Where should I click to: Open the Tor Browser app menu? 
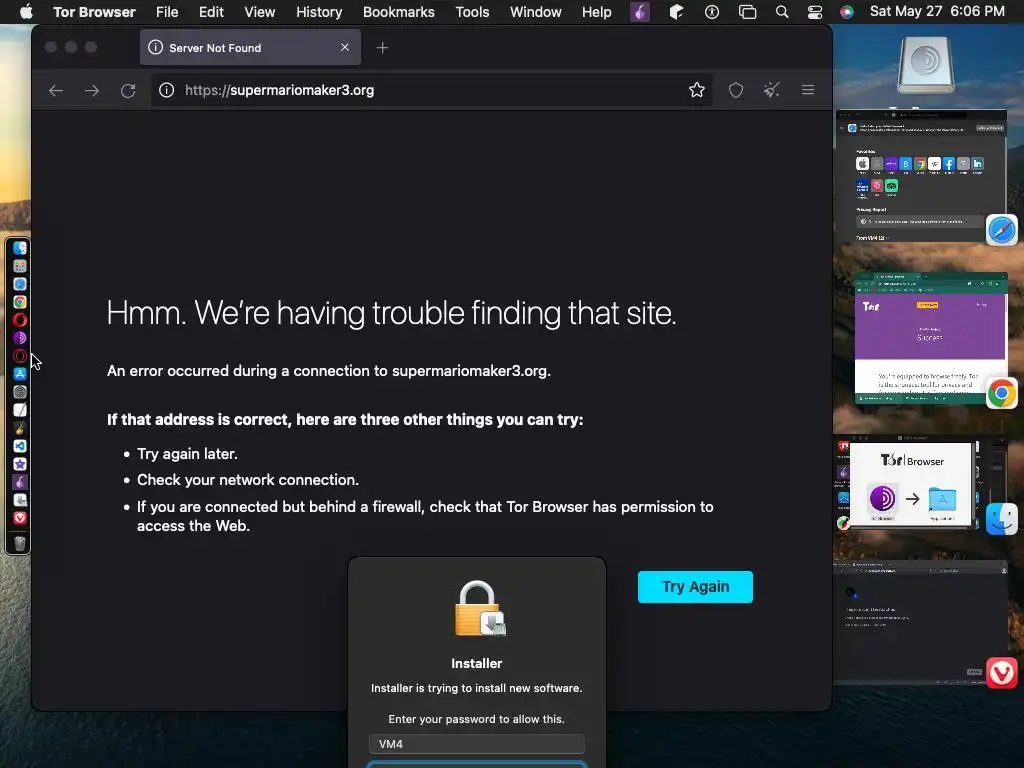click(x=94, y=12)
